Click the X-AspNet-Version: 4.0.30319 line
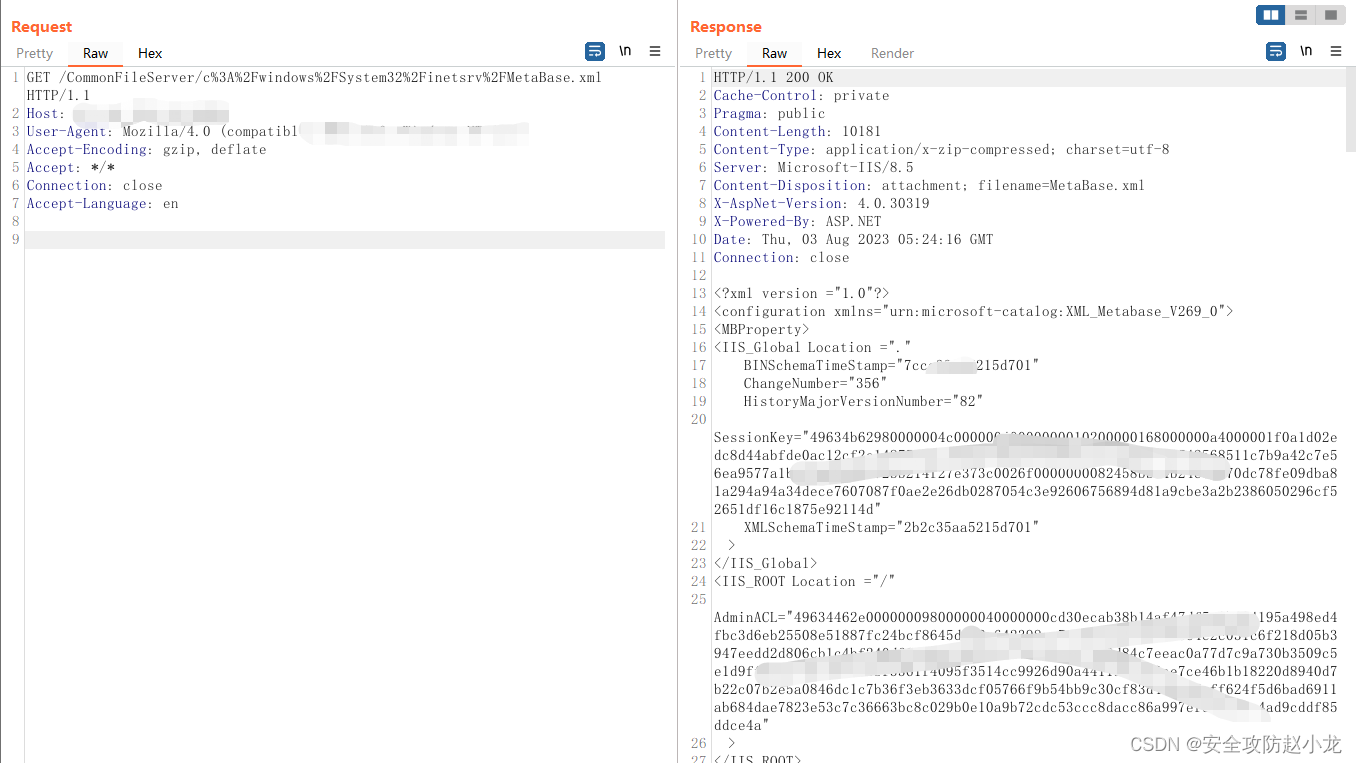1357x763 pixels. (821, 203)
